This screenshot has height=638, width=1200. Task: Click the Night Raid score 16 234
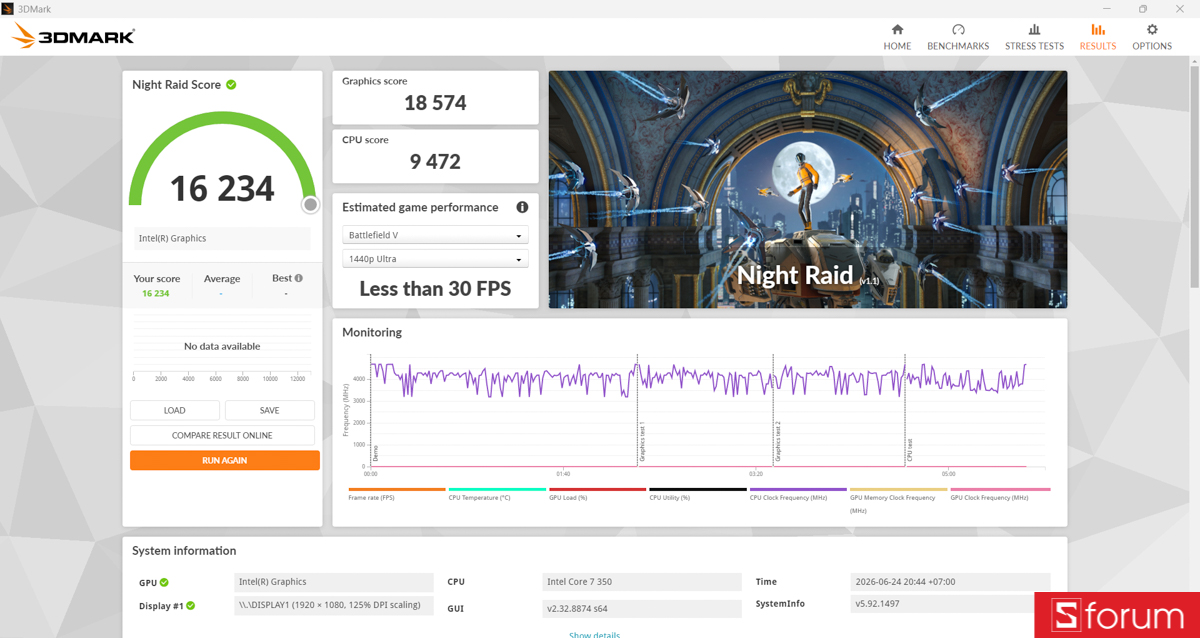click(222, 188)
